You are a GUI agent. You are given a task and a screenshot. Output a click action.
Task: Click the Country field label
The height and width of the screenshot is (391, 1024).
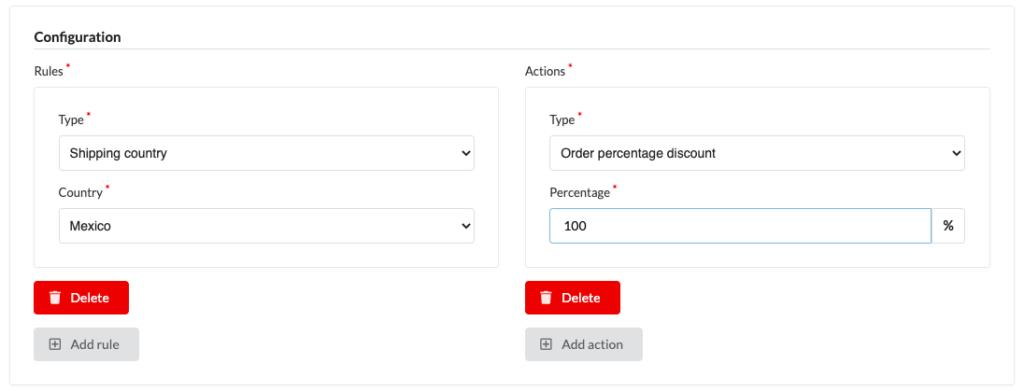click(81, 193)
